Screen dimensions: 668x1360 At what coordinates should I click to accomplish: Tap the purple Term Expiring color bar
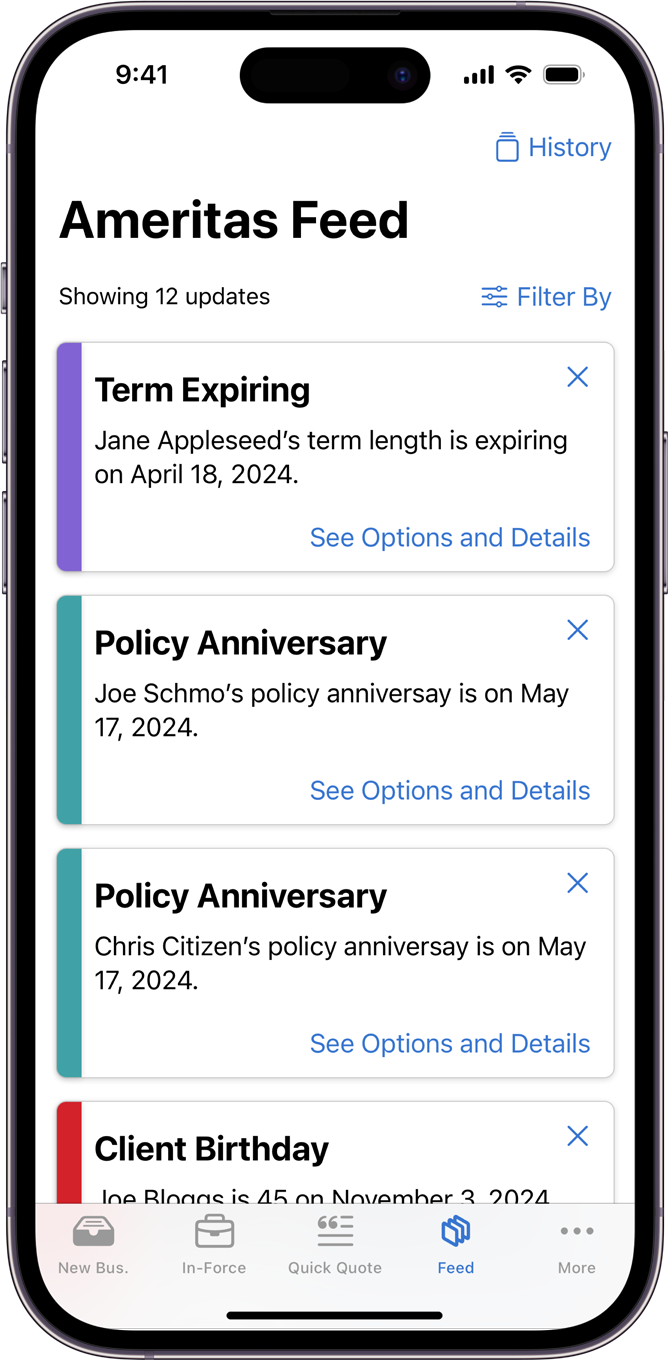[x=69, y=457]
